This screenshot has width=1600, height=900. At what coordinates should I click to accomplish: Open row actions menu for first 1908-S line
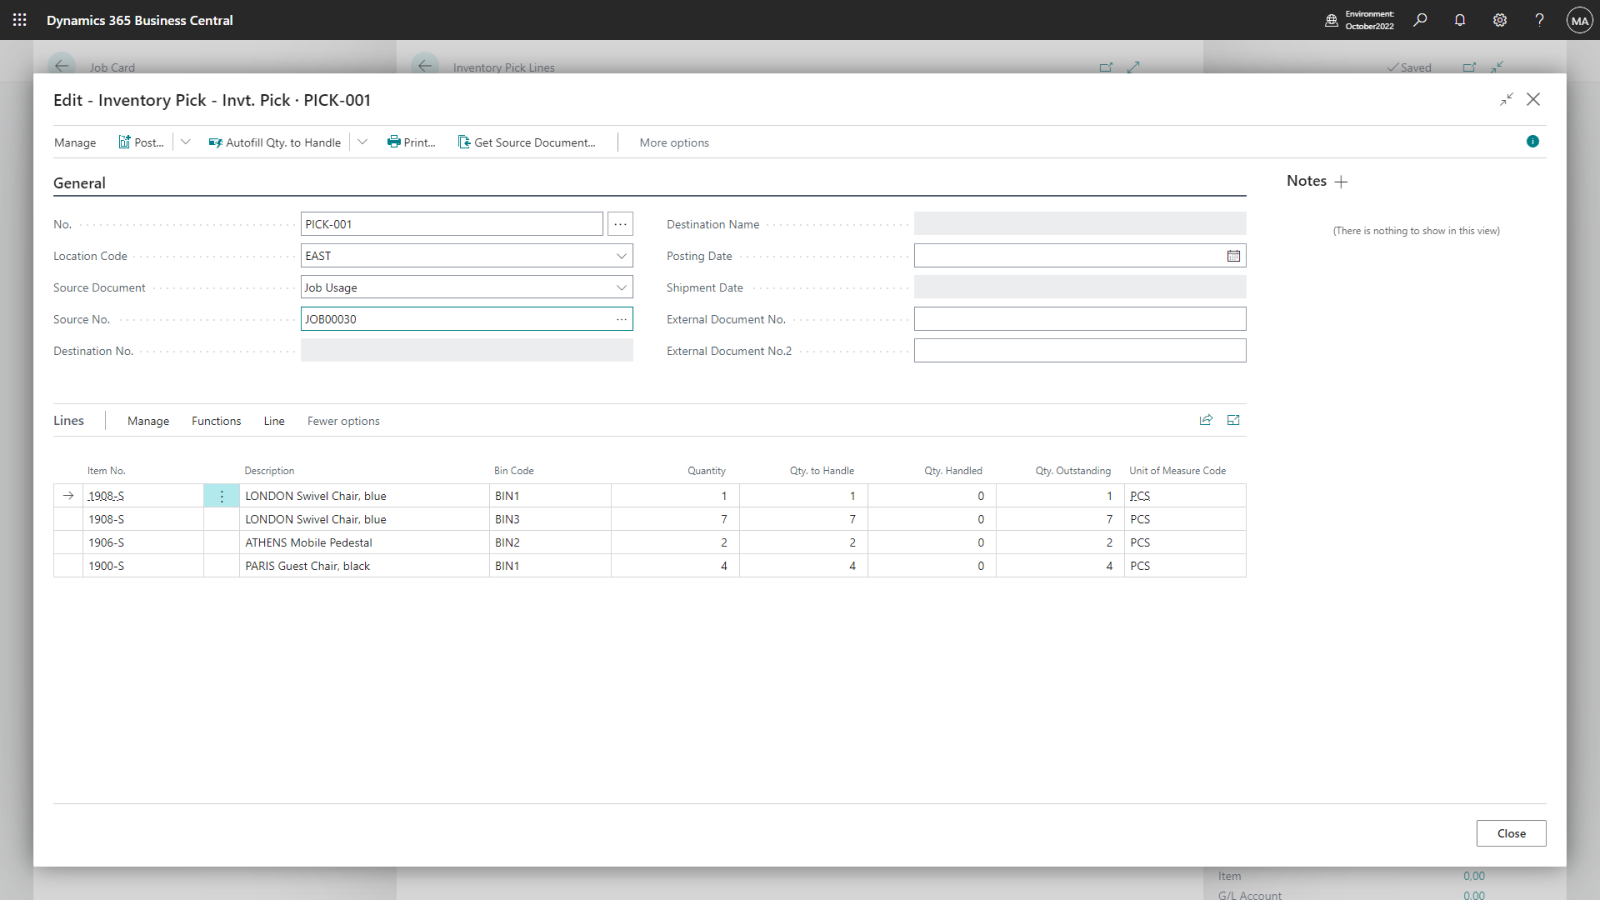click(x=221, y=496)
